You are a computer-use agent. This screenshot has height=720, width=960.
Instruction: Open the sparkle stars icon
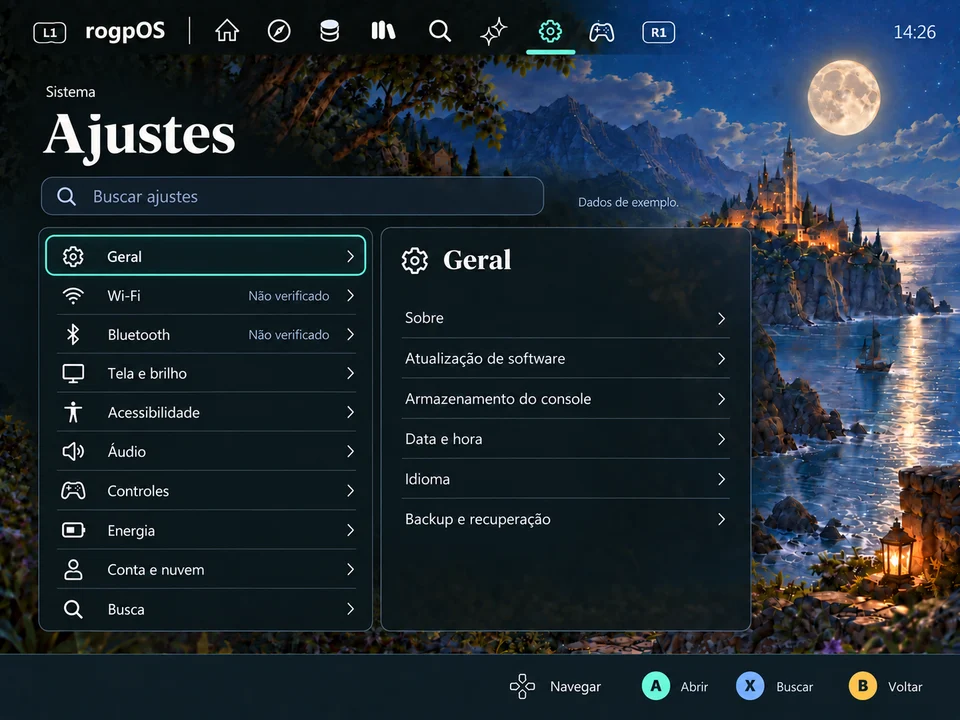(x=493, y=32)
